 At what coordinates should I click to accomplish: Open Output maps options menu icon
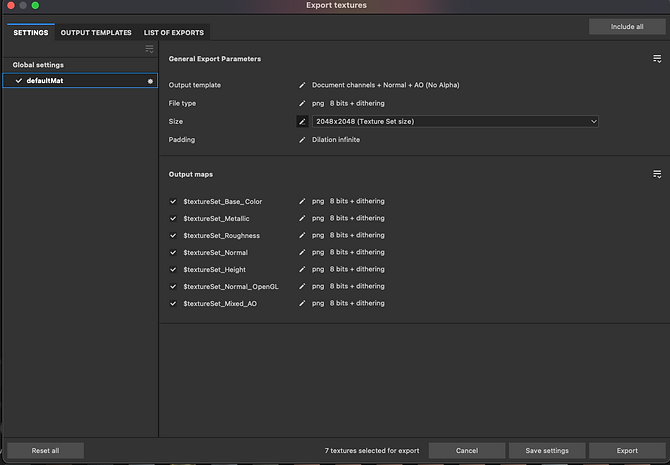point(657,174)
